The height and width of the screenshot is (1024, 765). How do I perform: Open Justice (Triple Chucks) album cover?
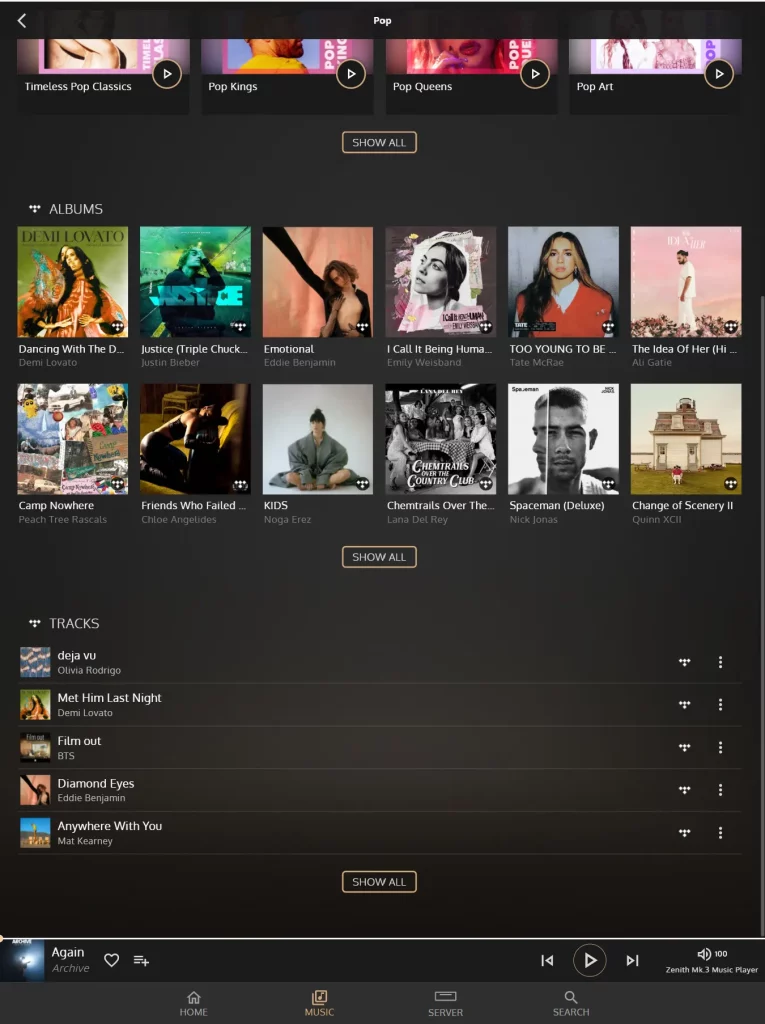pos(195,281)
